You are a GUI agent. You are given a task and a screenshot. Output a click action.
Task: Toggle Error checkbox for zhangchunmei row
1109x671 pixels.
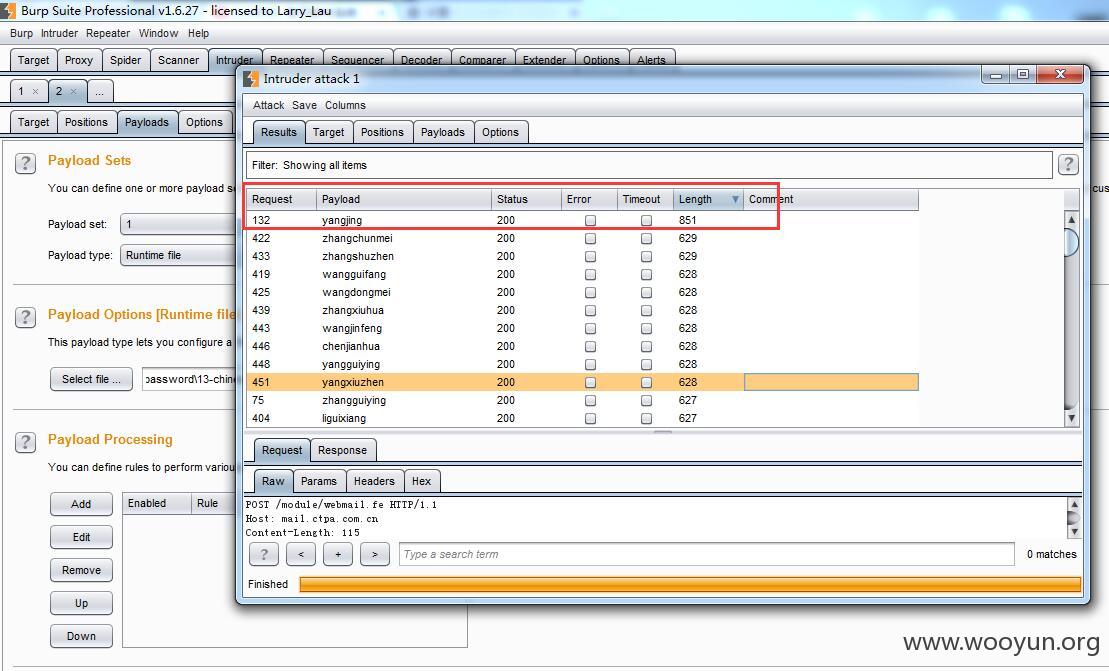click(591, 238)
